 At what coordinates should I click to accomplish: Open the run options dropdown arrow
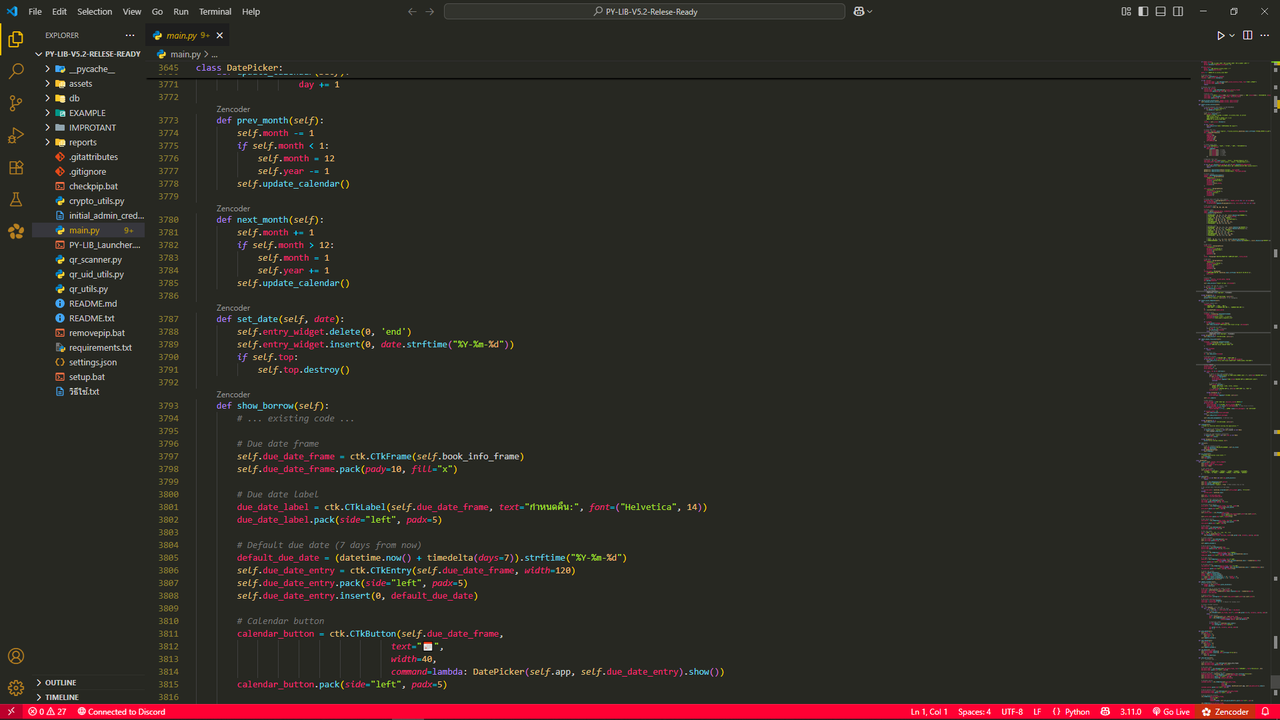1231,34
